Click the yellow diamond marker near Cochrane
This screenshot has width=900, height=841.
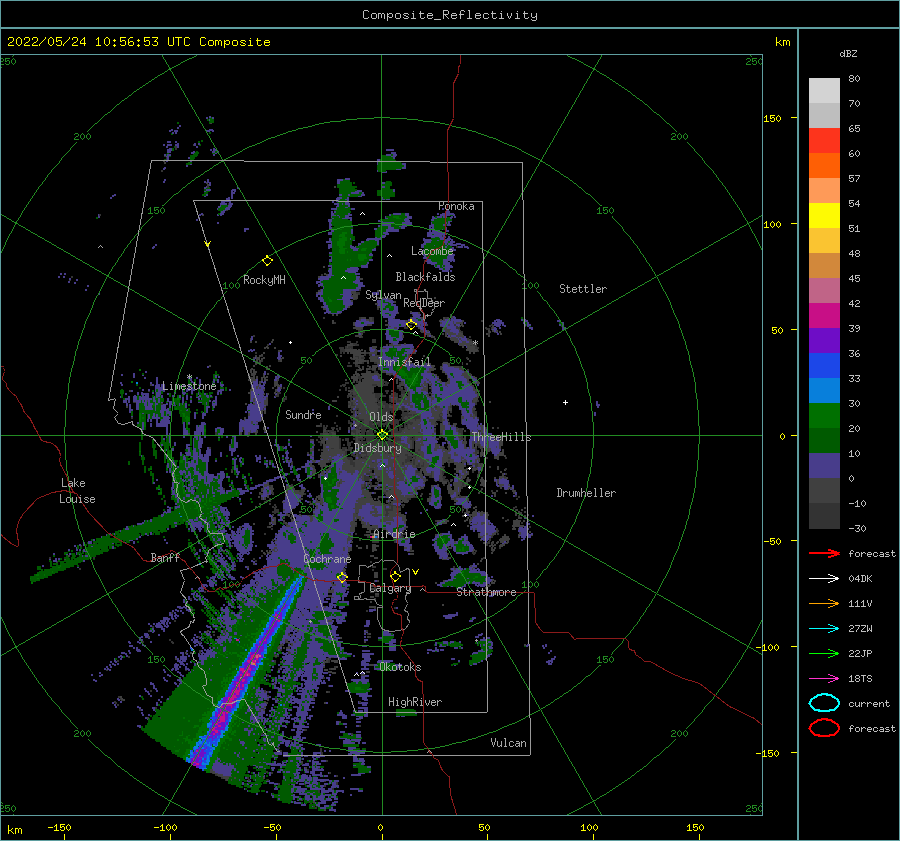pos(342,577)
